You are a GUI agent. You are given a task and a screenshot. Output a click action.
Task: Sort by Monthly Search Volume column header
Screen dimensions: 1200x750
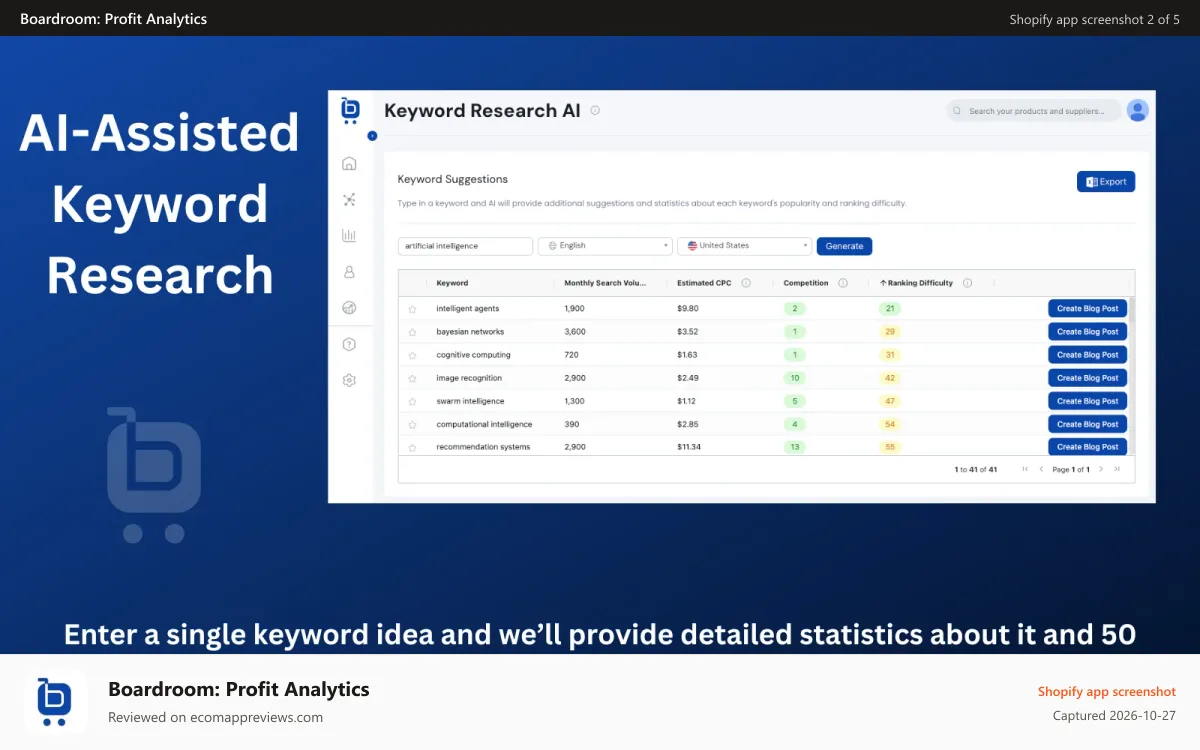(x=606, y=283)
